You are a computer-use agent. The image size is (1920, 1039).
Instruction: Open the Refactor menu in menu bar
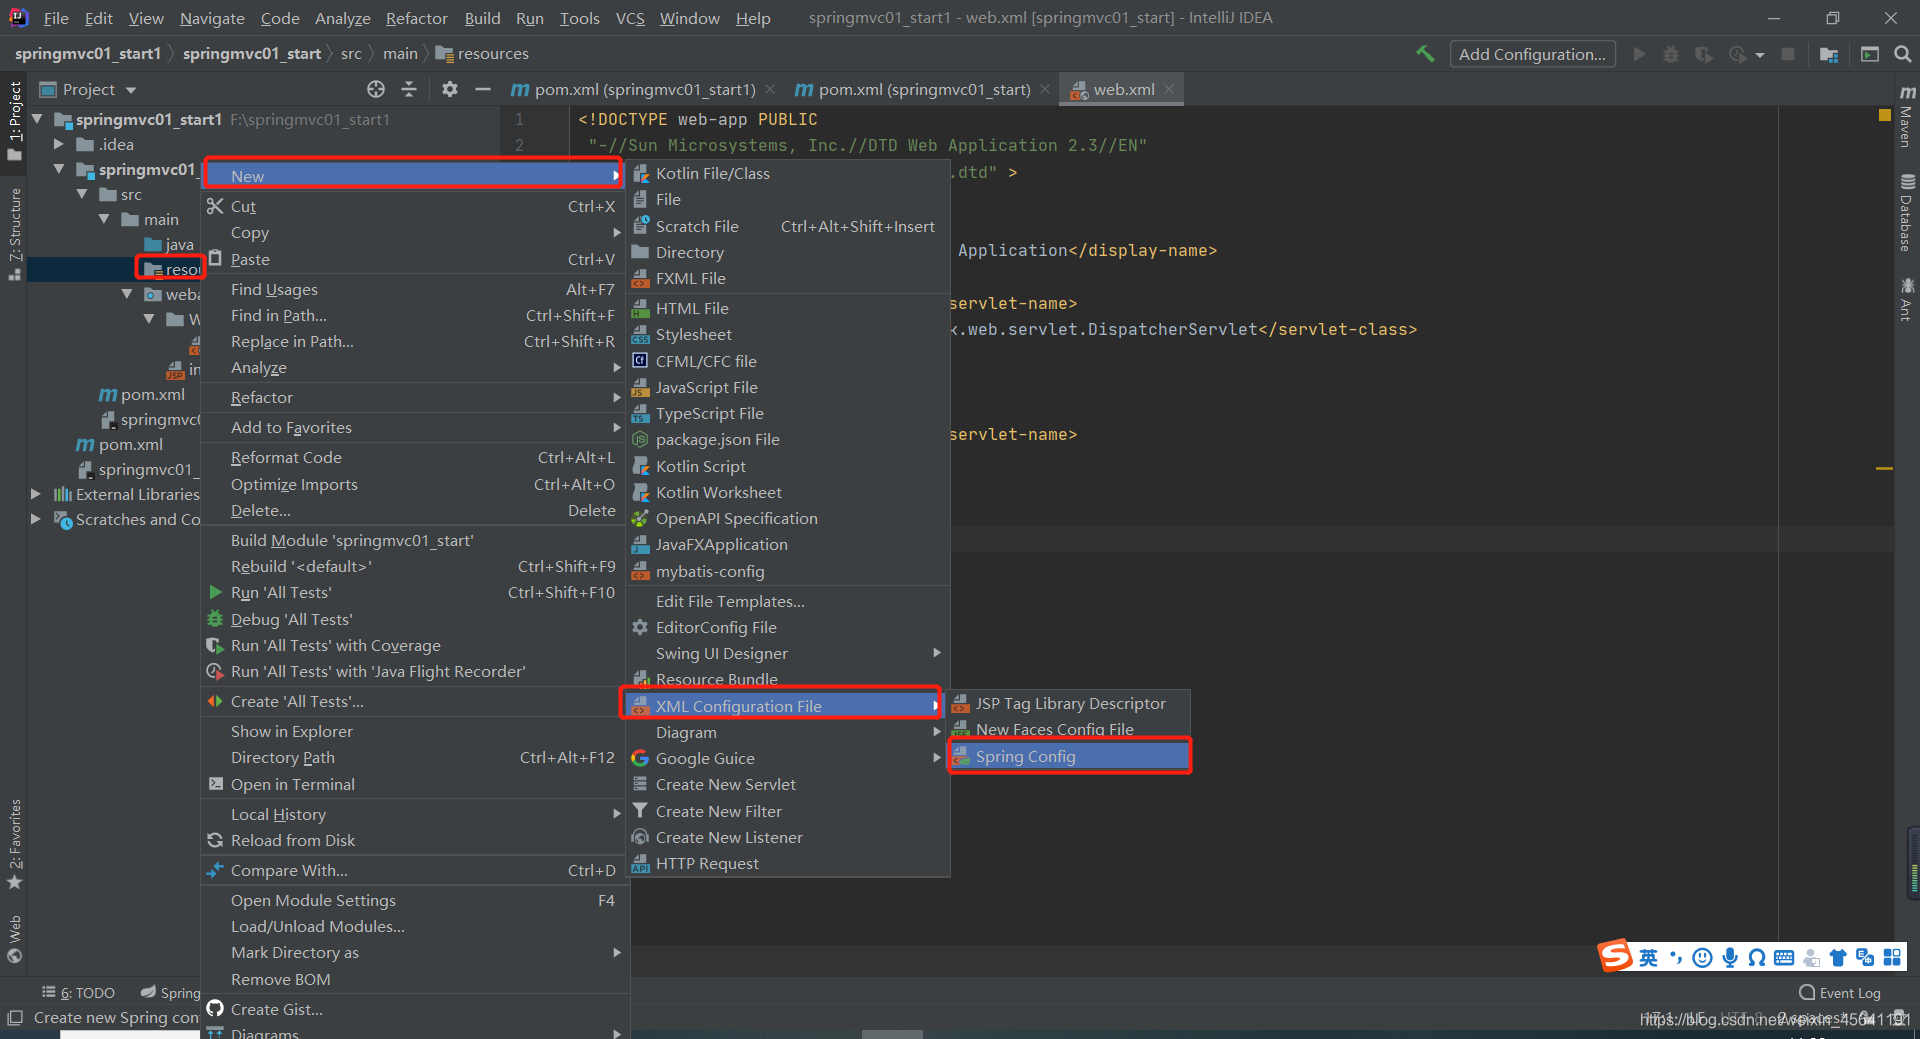[416, 18]
